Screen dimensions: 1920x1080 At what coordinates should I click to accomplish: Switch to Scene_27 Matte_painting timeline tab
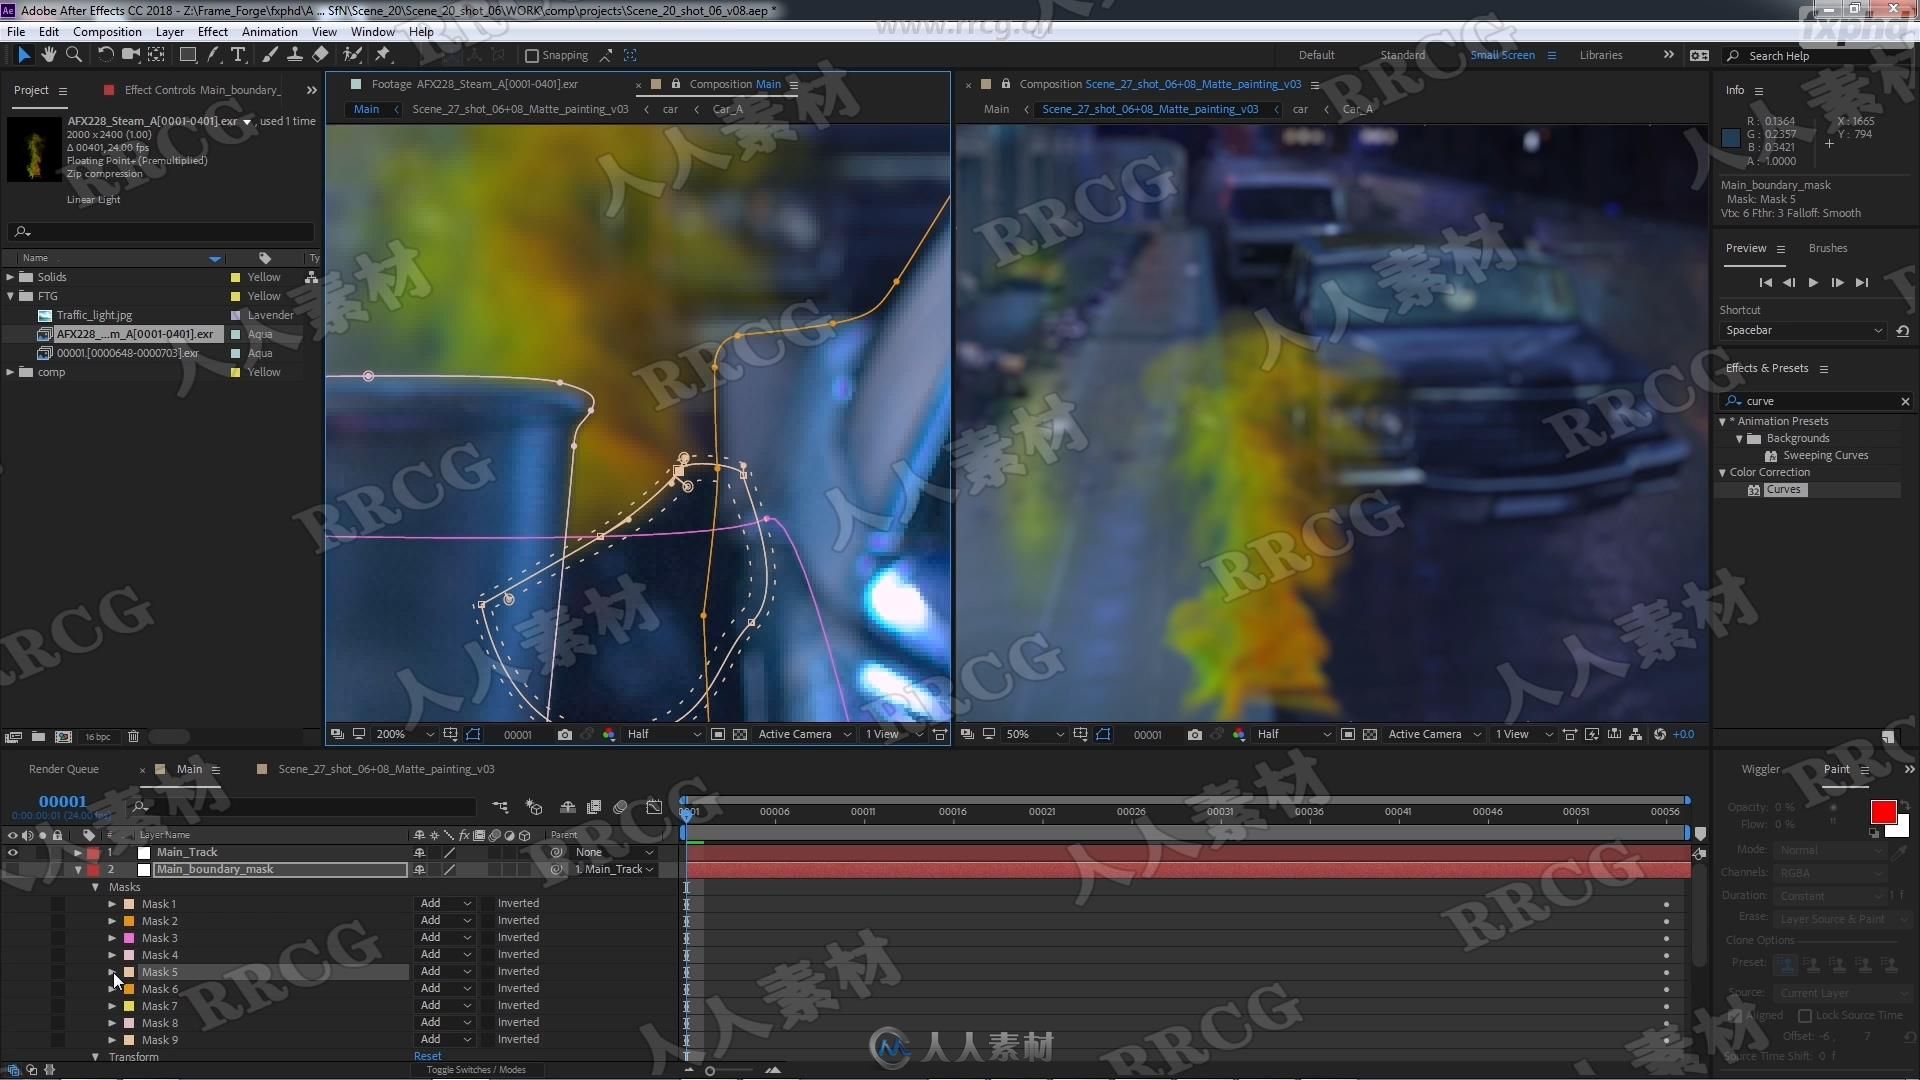[x=386, y=769]
